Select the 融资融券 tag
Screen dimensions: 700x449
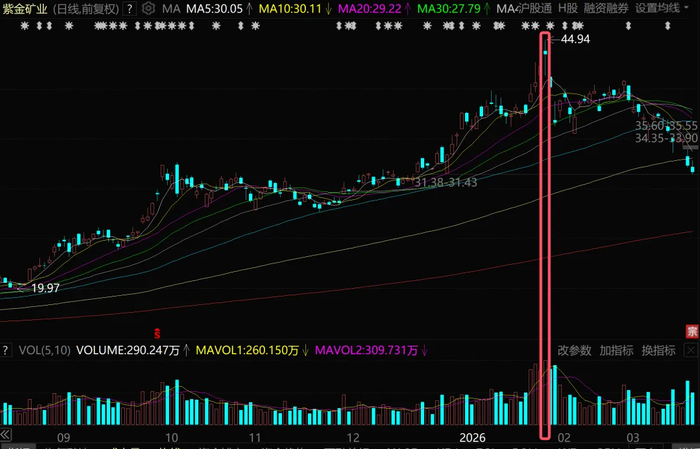click(x=606, y=8)
